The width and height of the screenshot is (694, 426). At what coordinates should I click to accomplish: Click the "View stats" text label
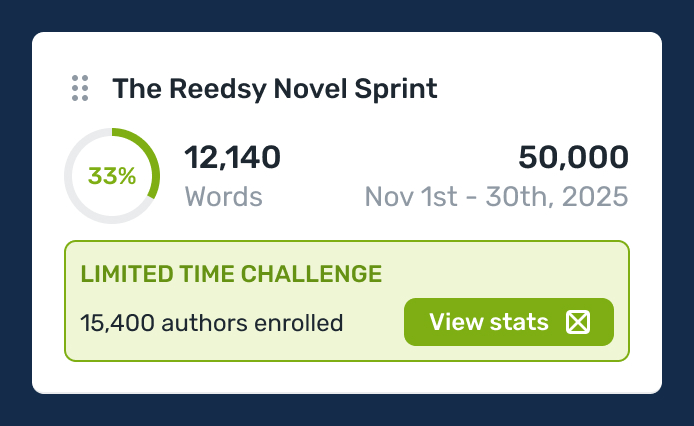point(489,322)
